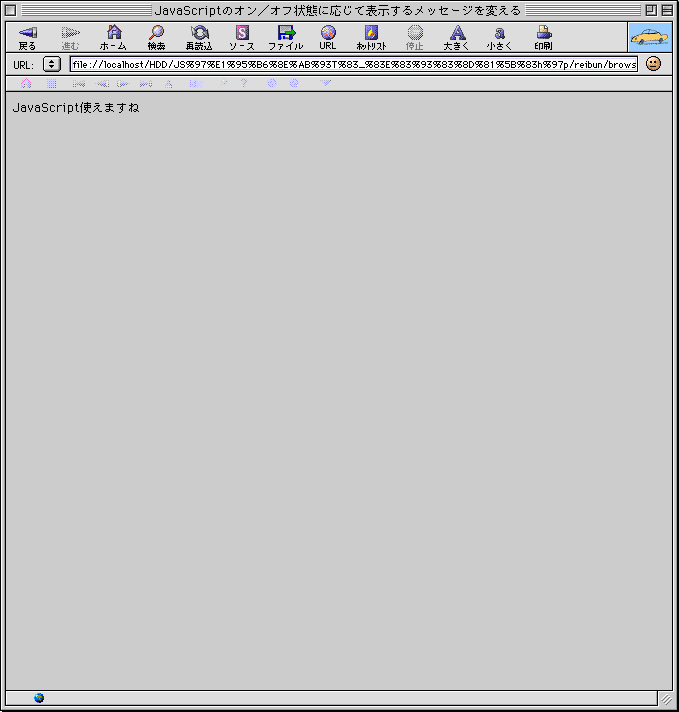Print the page with 印刷 button

(x=543, y=38)
